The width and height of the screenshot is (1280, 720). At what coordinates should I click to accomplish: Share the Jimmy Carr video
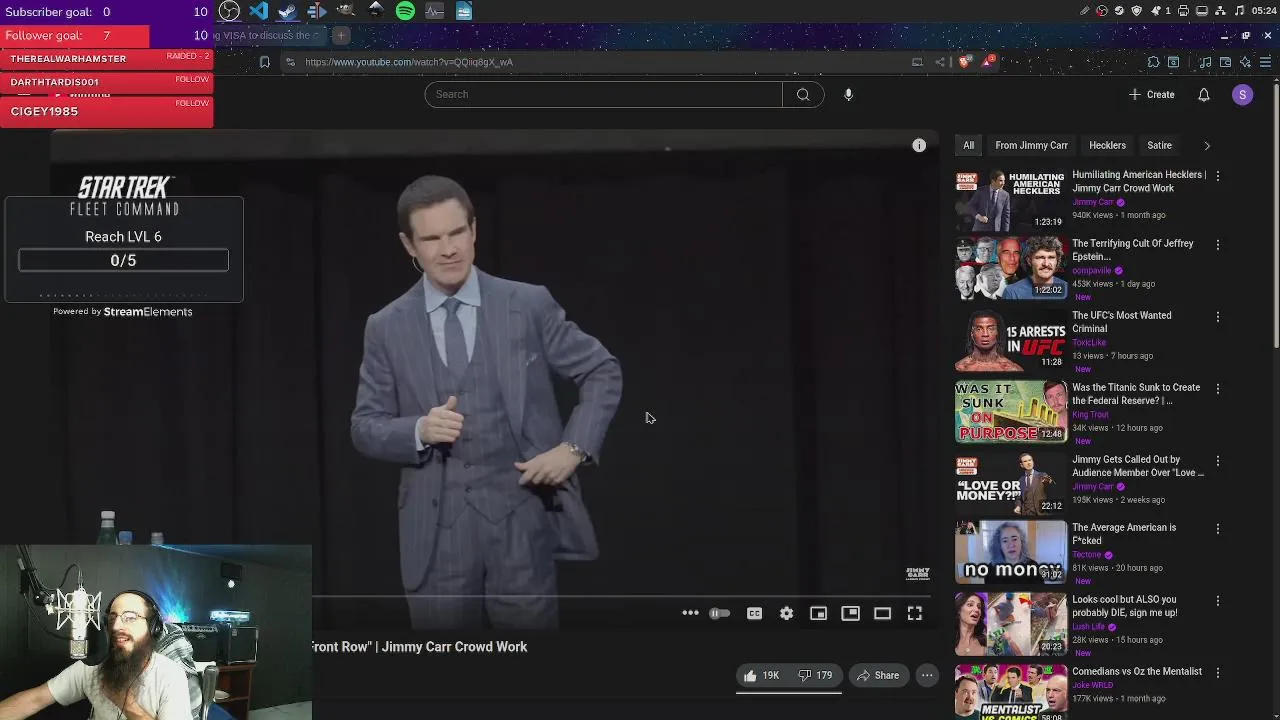pos(877,675)
